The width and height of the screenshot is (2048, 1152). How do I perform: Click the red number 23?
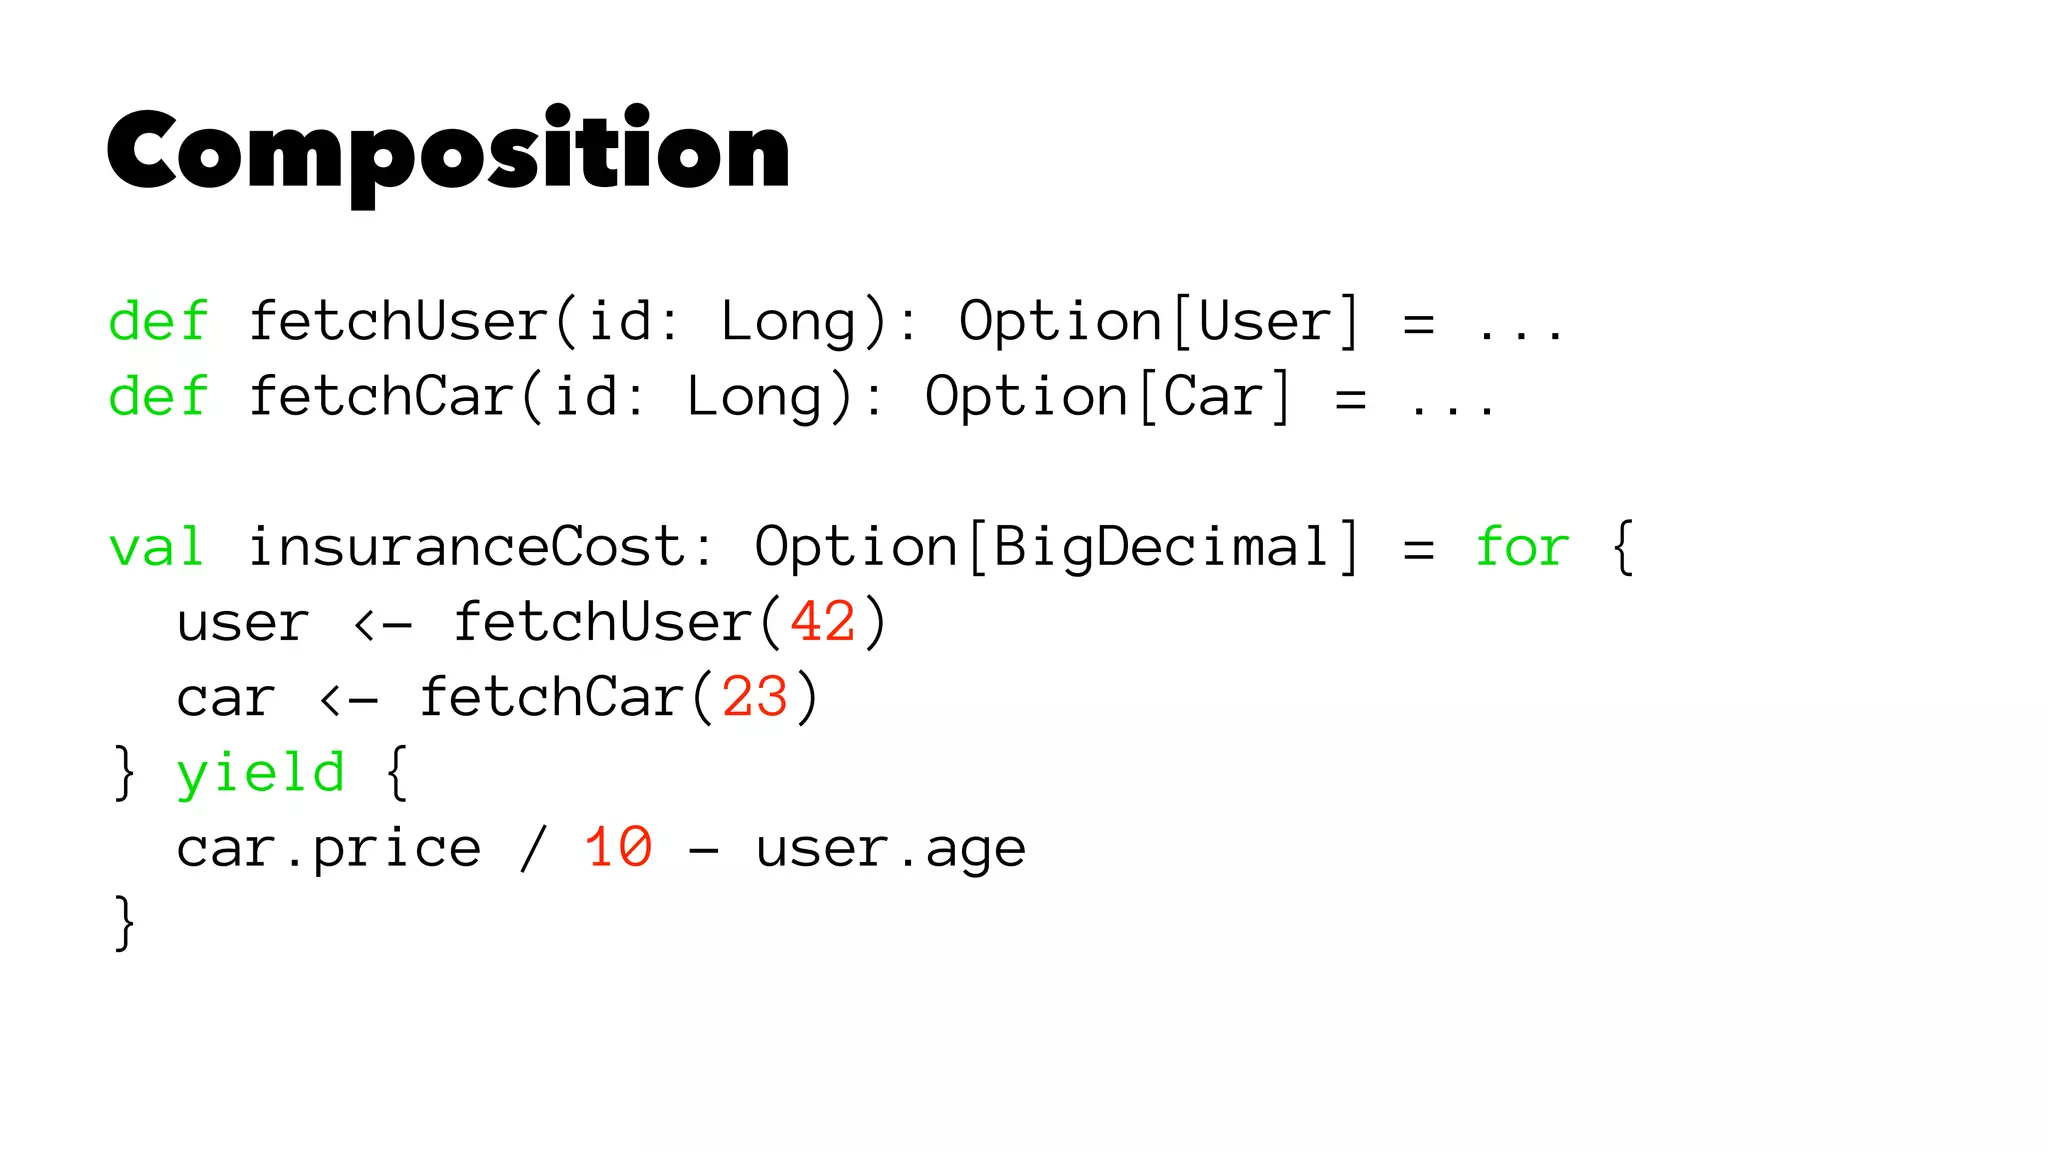(x=754, y=698)
